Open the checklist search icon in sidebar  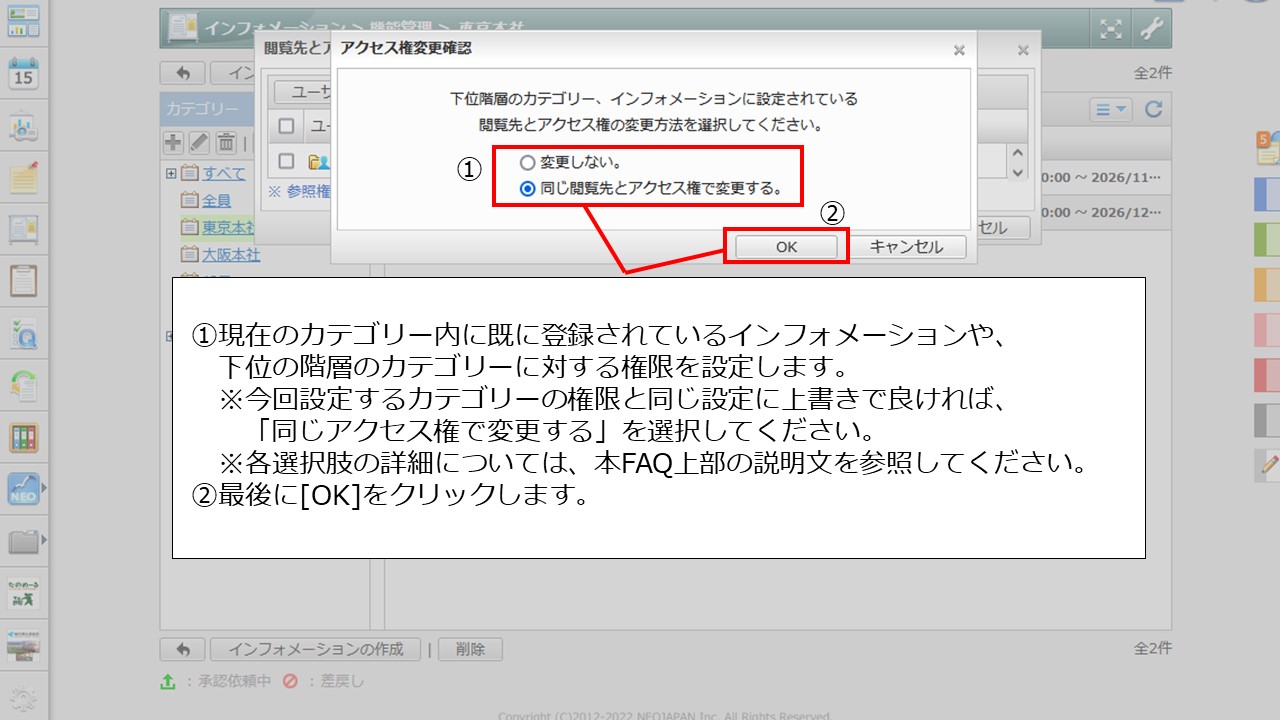pos(23,334)
